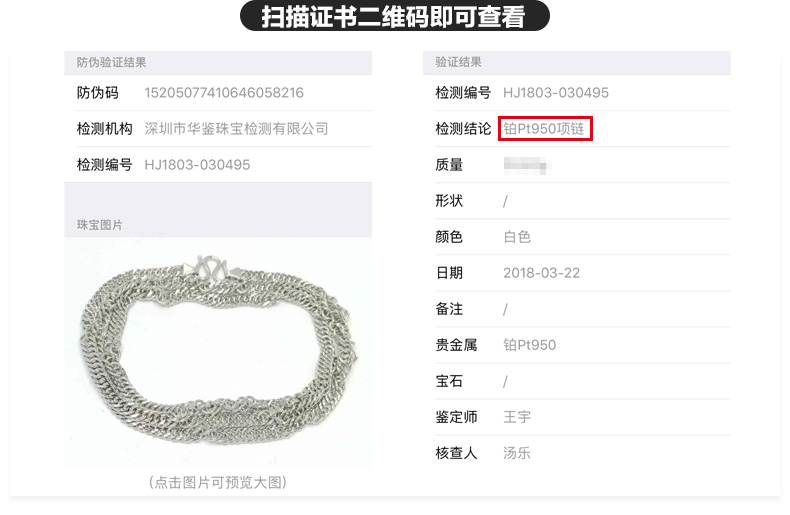Click the platinum necklace jewelry photo
The image size is (790, 515).
click(218, 352)
